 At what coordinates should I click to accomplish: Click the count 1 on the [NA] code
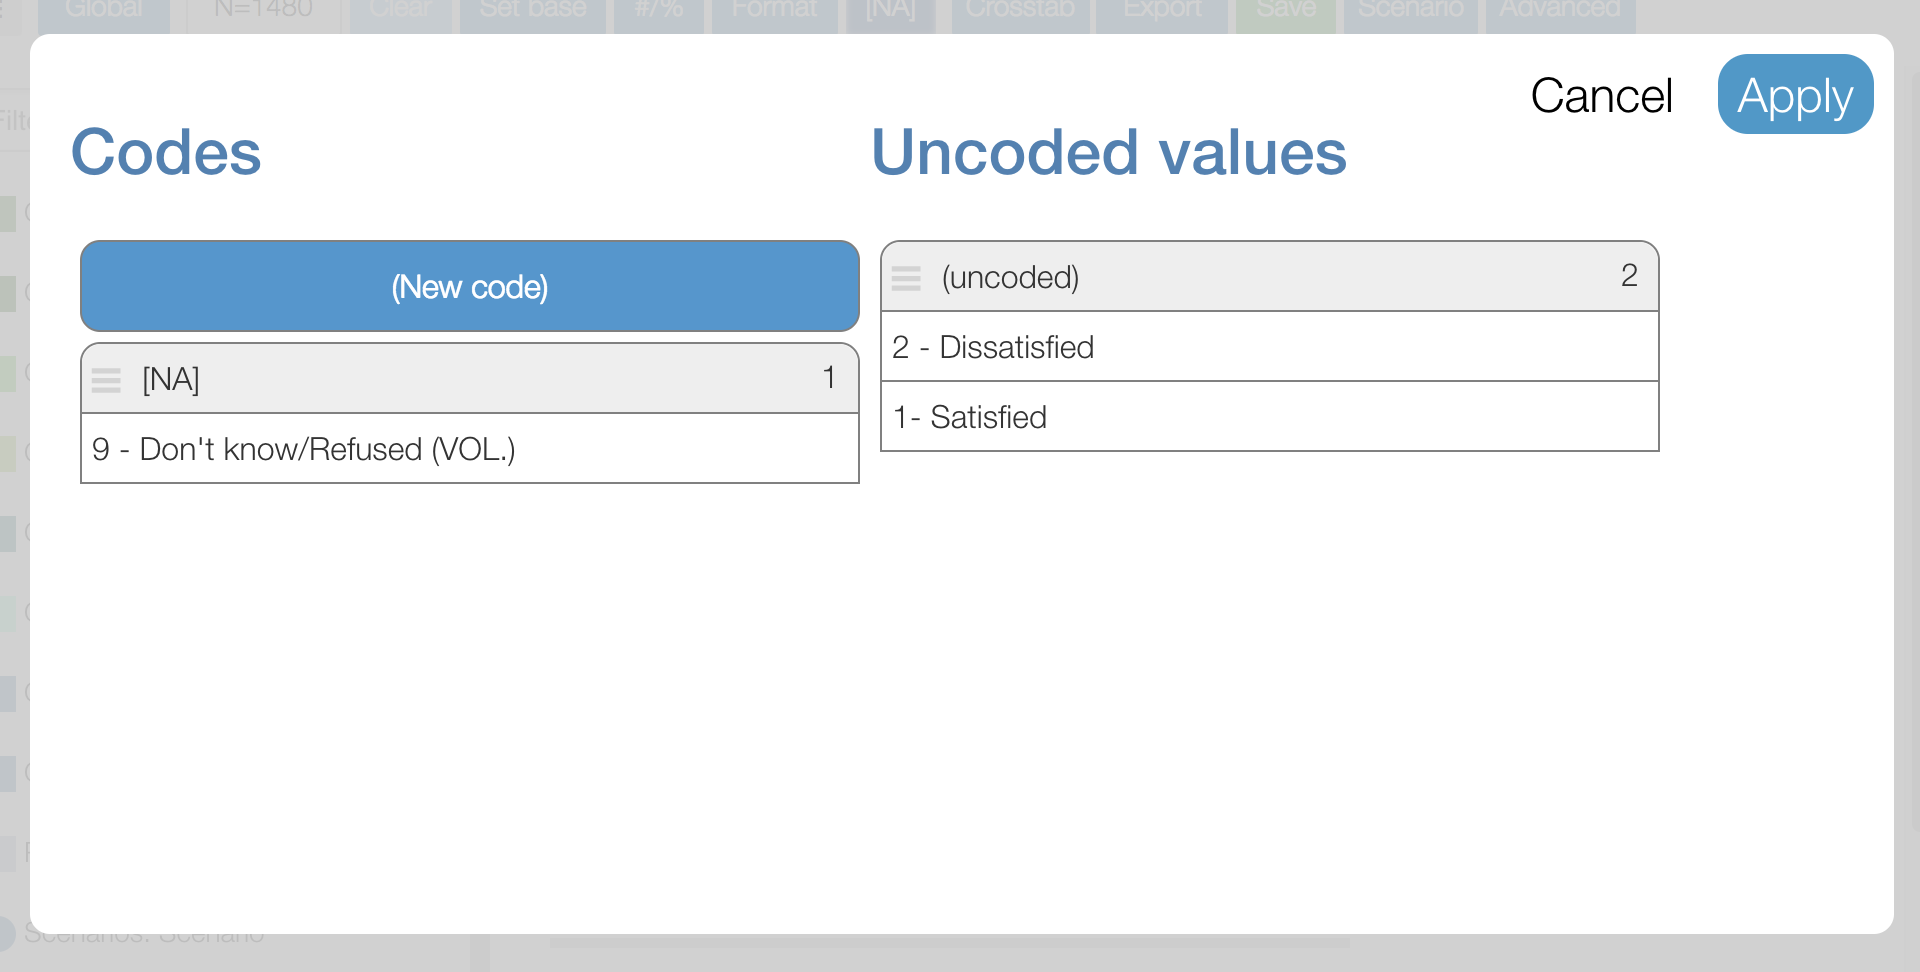[x=828, y=378]
